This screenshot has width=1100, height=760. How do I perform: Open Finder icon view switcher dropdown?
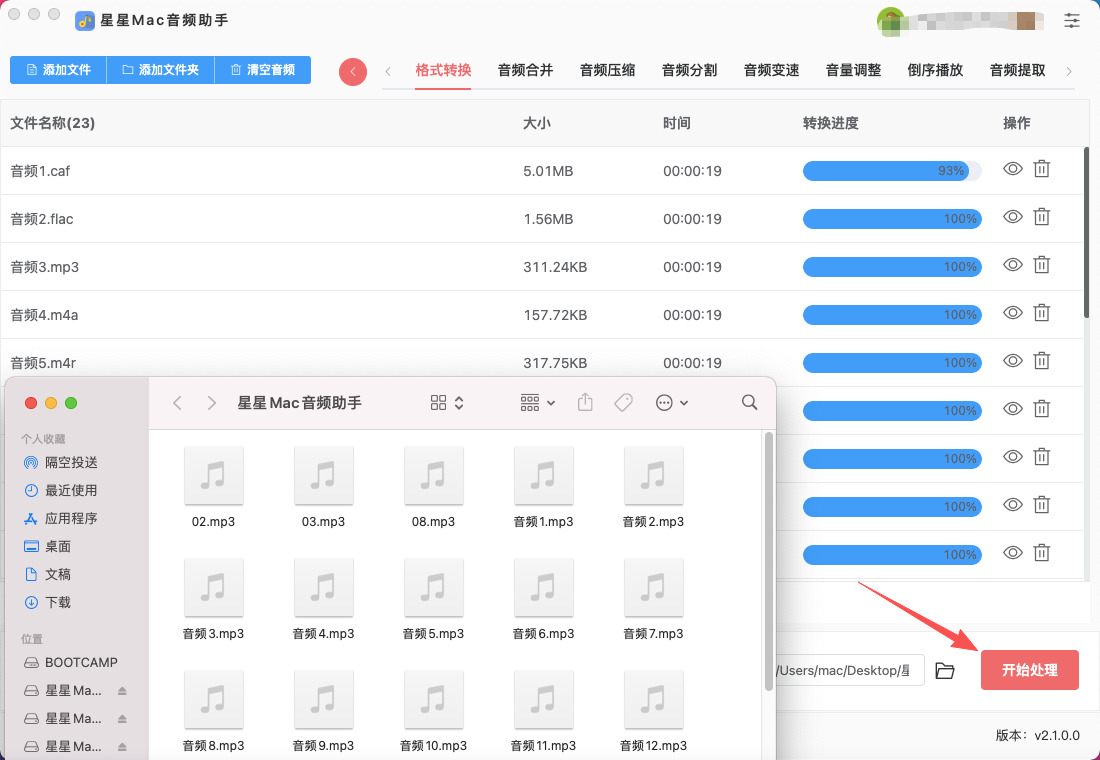pos(447,402)
